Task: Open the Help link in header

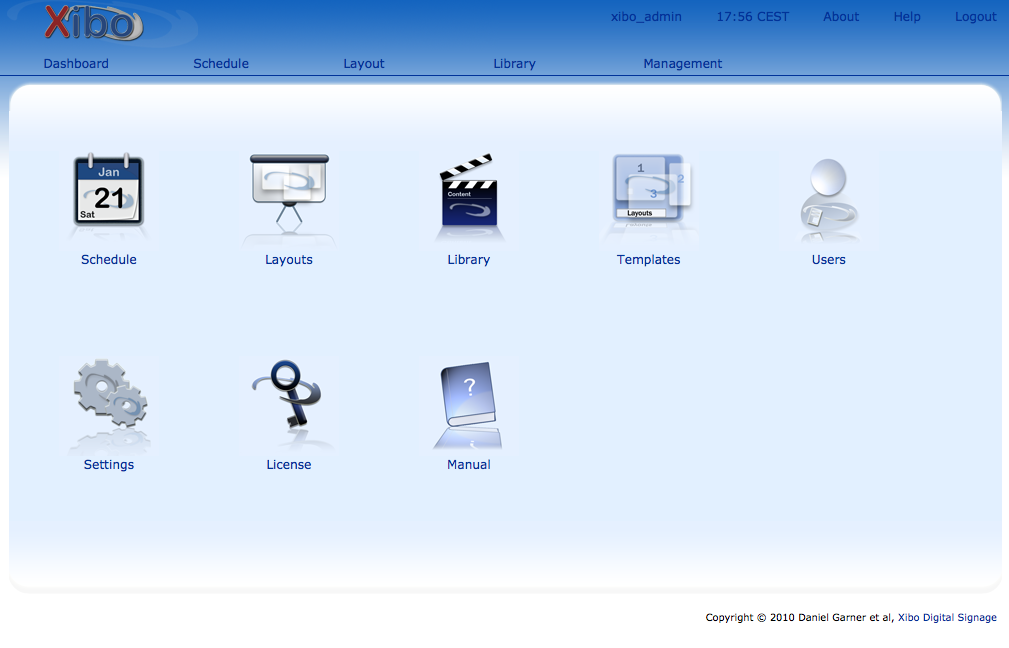Action: pyautogui.click(x=907, y=17)
